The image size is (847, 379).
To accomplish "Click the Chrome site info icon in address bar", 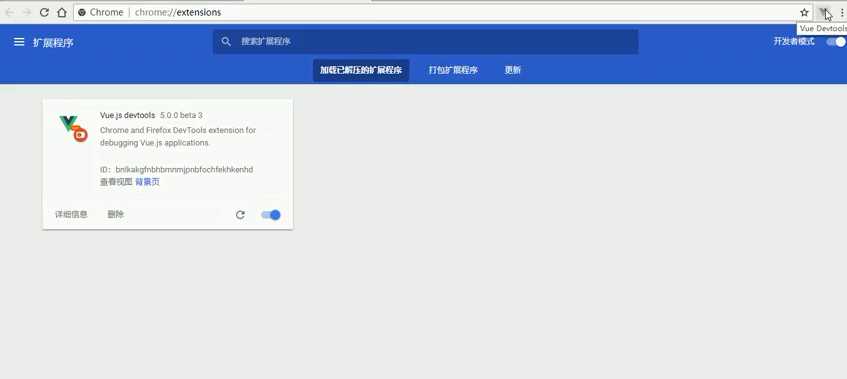I will pyautogui.click(x=82, y=12).
